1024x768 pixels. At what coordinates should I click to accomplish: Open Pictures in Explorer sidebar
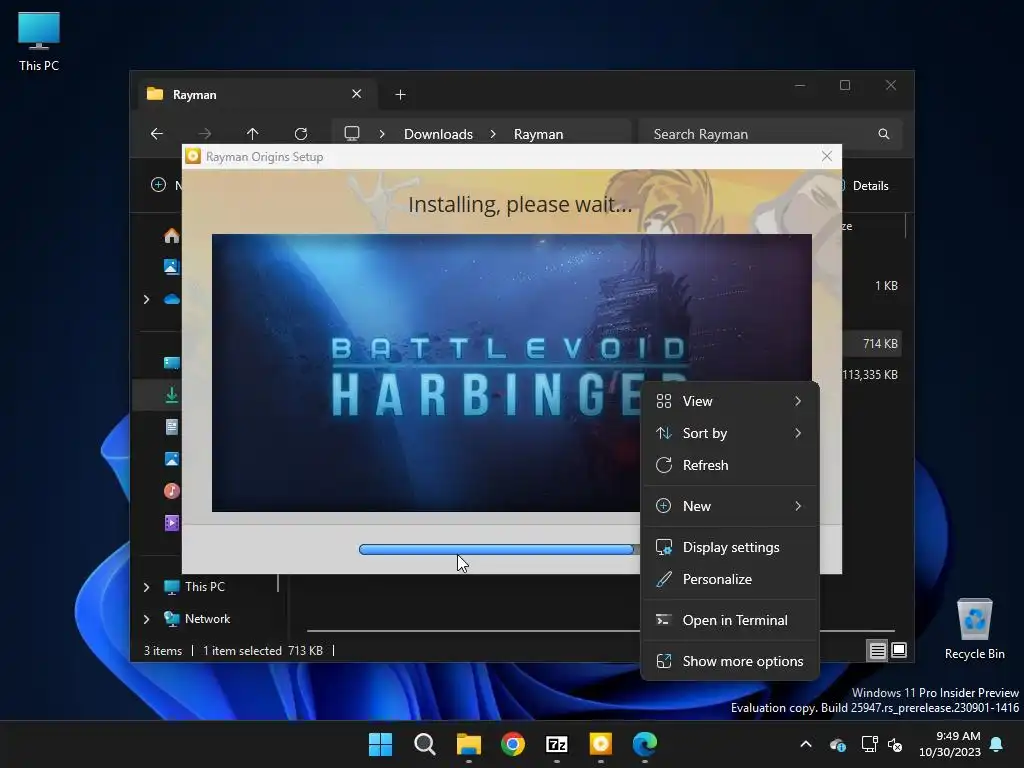click(x=172, y=459)
